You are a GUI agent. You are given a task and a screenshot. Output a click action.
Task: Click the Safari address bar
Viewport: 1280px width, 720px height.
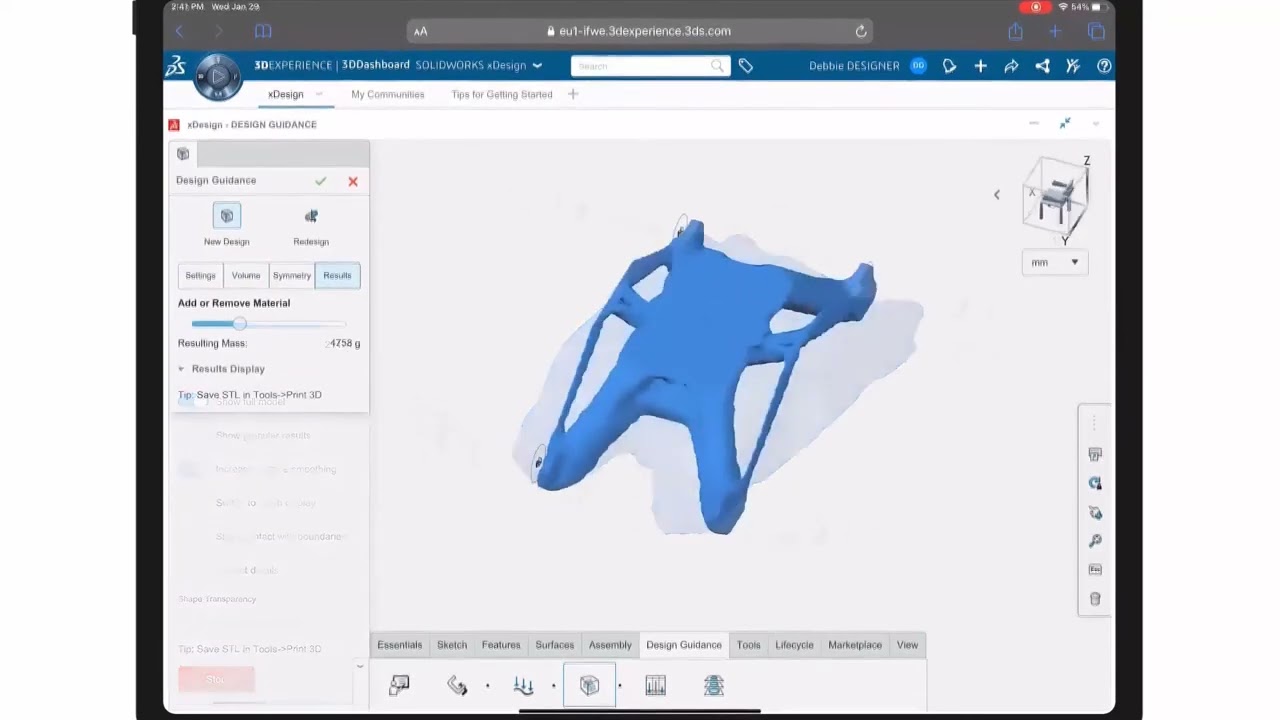(640, 31)
